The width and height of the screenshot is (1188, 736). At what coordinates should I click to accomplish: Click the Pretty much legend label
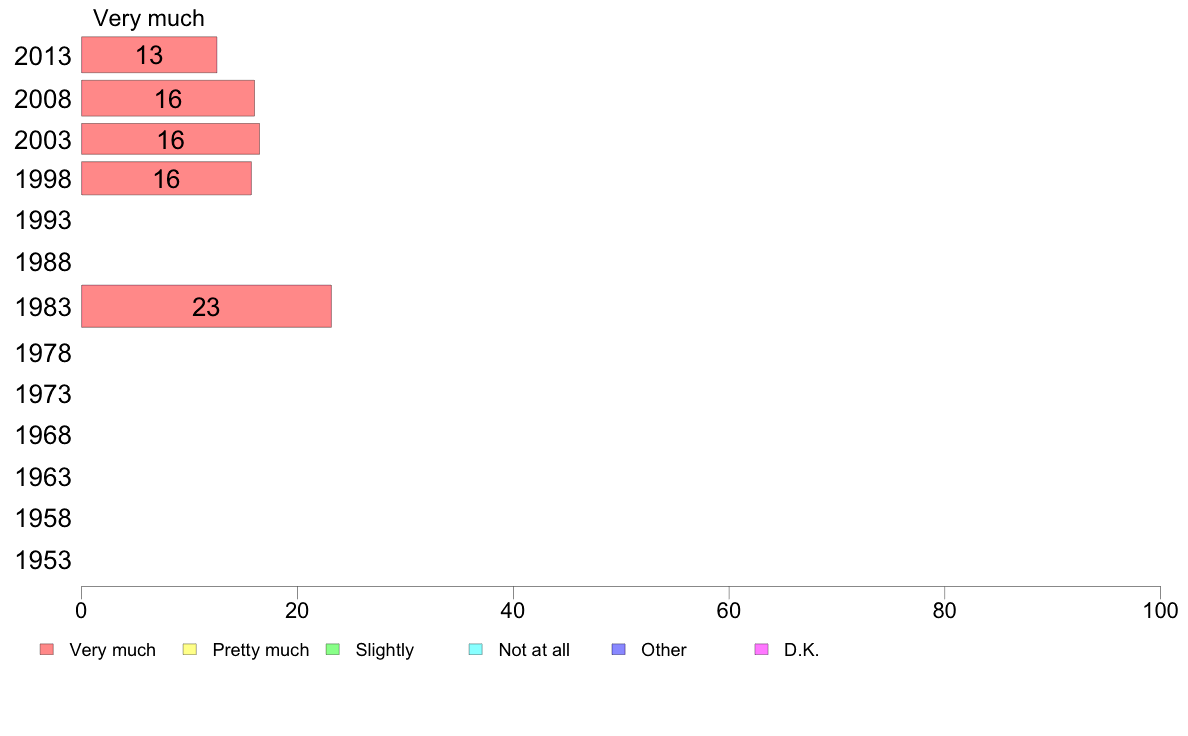coord(261,650)
